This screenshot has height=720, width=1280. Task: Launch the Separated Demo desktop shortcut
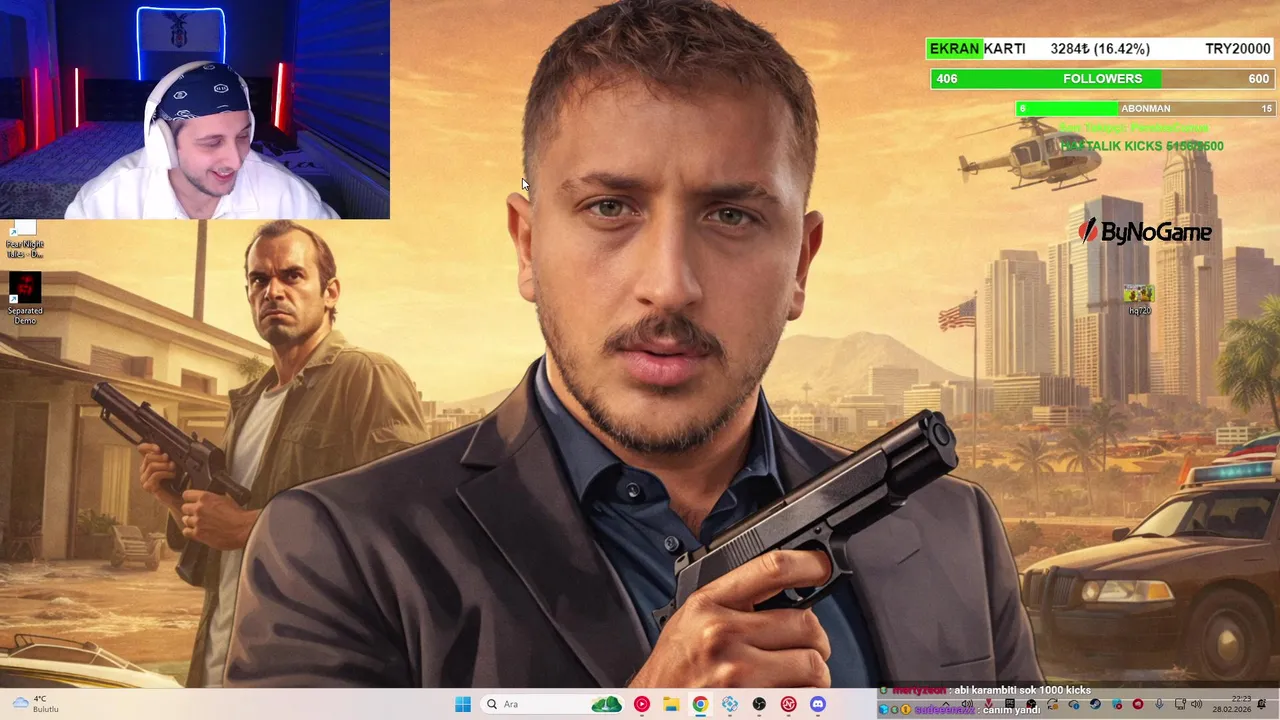[x=25, y=299]
